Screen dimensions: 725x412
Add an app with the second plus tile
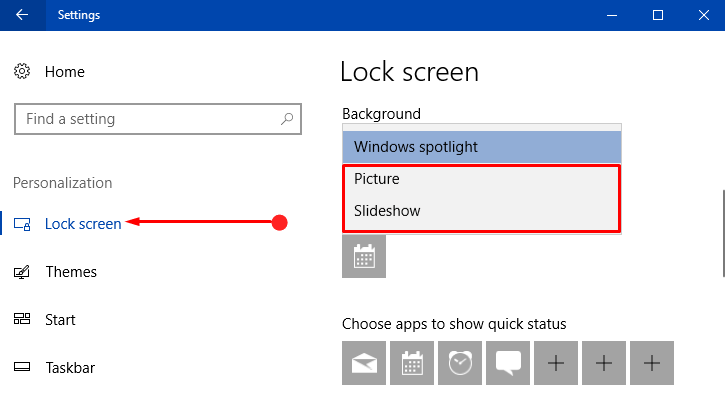(x=604, y=363)
